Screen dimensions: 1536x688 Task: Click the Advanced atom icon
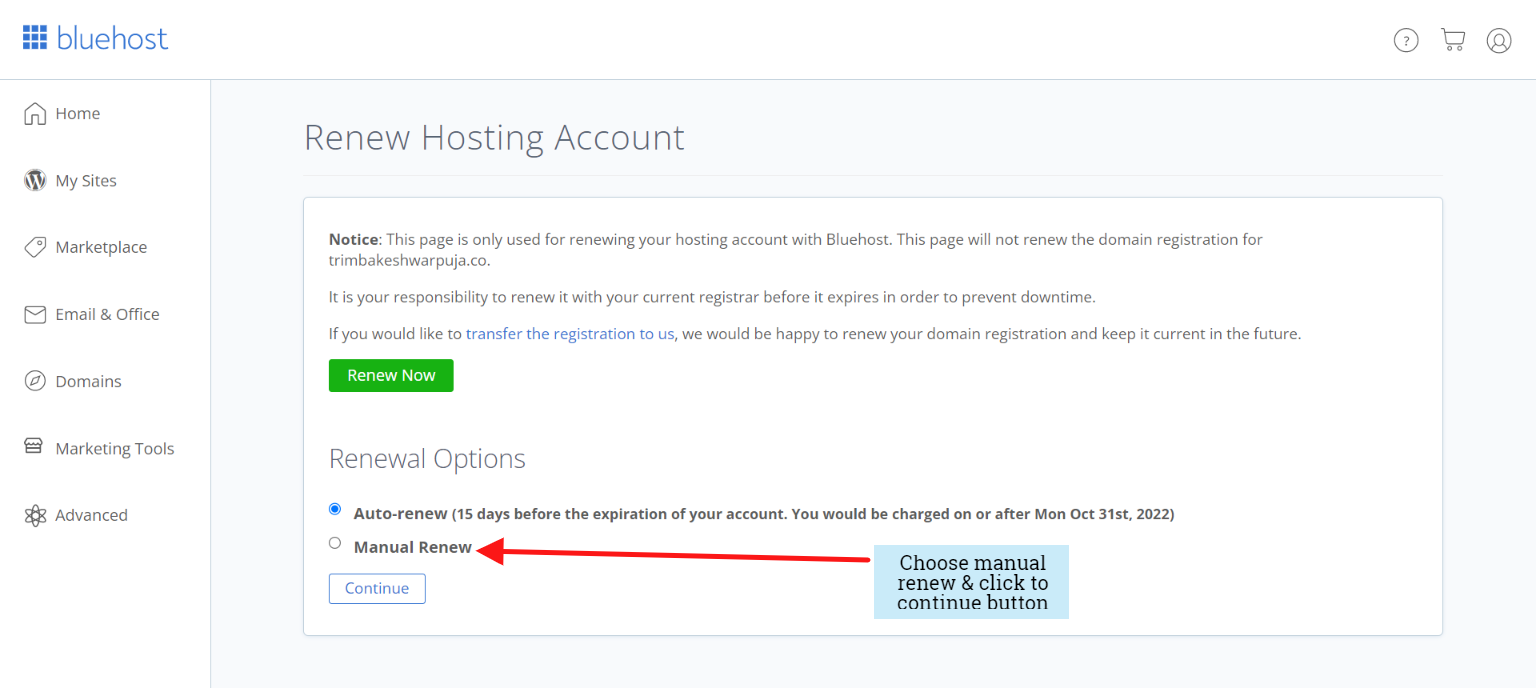35,515
